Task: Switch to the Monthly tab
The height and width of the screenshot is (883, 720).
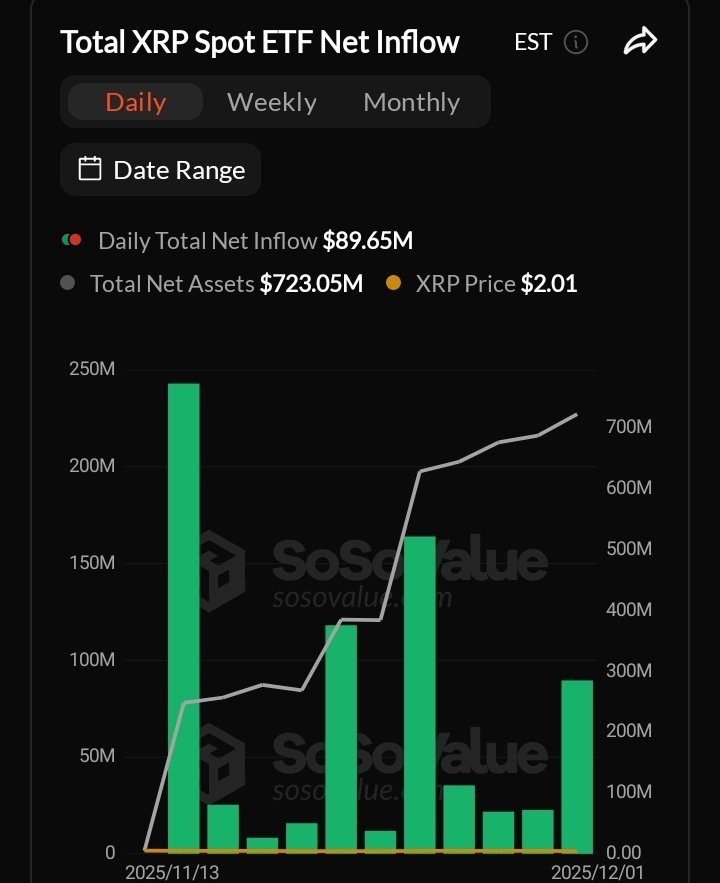Action: click(x=411, y=102)
